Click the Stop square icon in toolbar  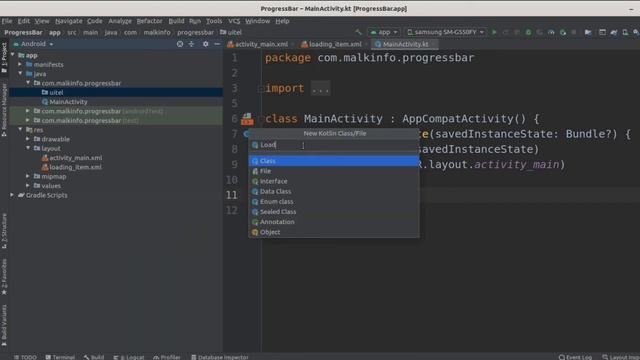pos(574,32)
